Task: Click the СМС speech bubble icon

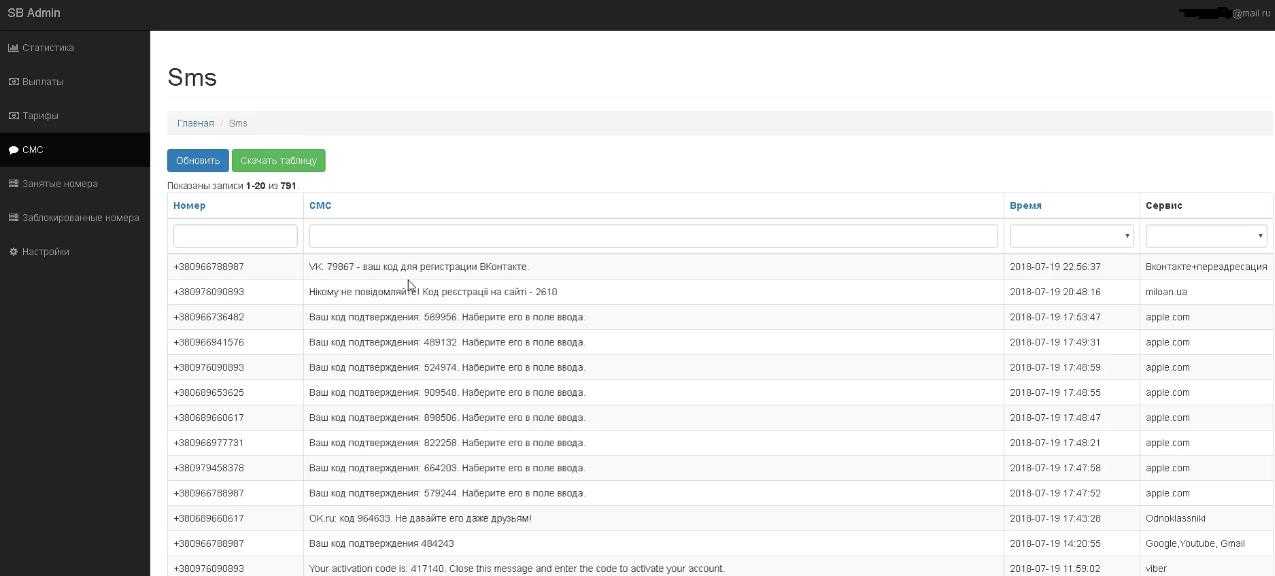Action: (x=13, y=150)
